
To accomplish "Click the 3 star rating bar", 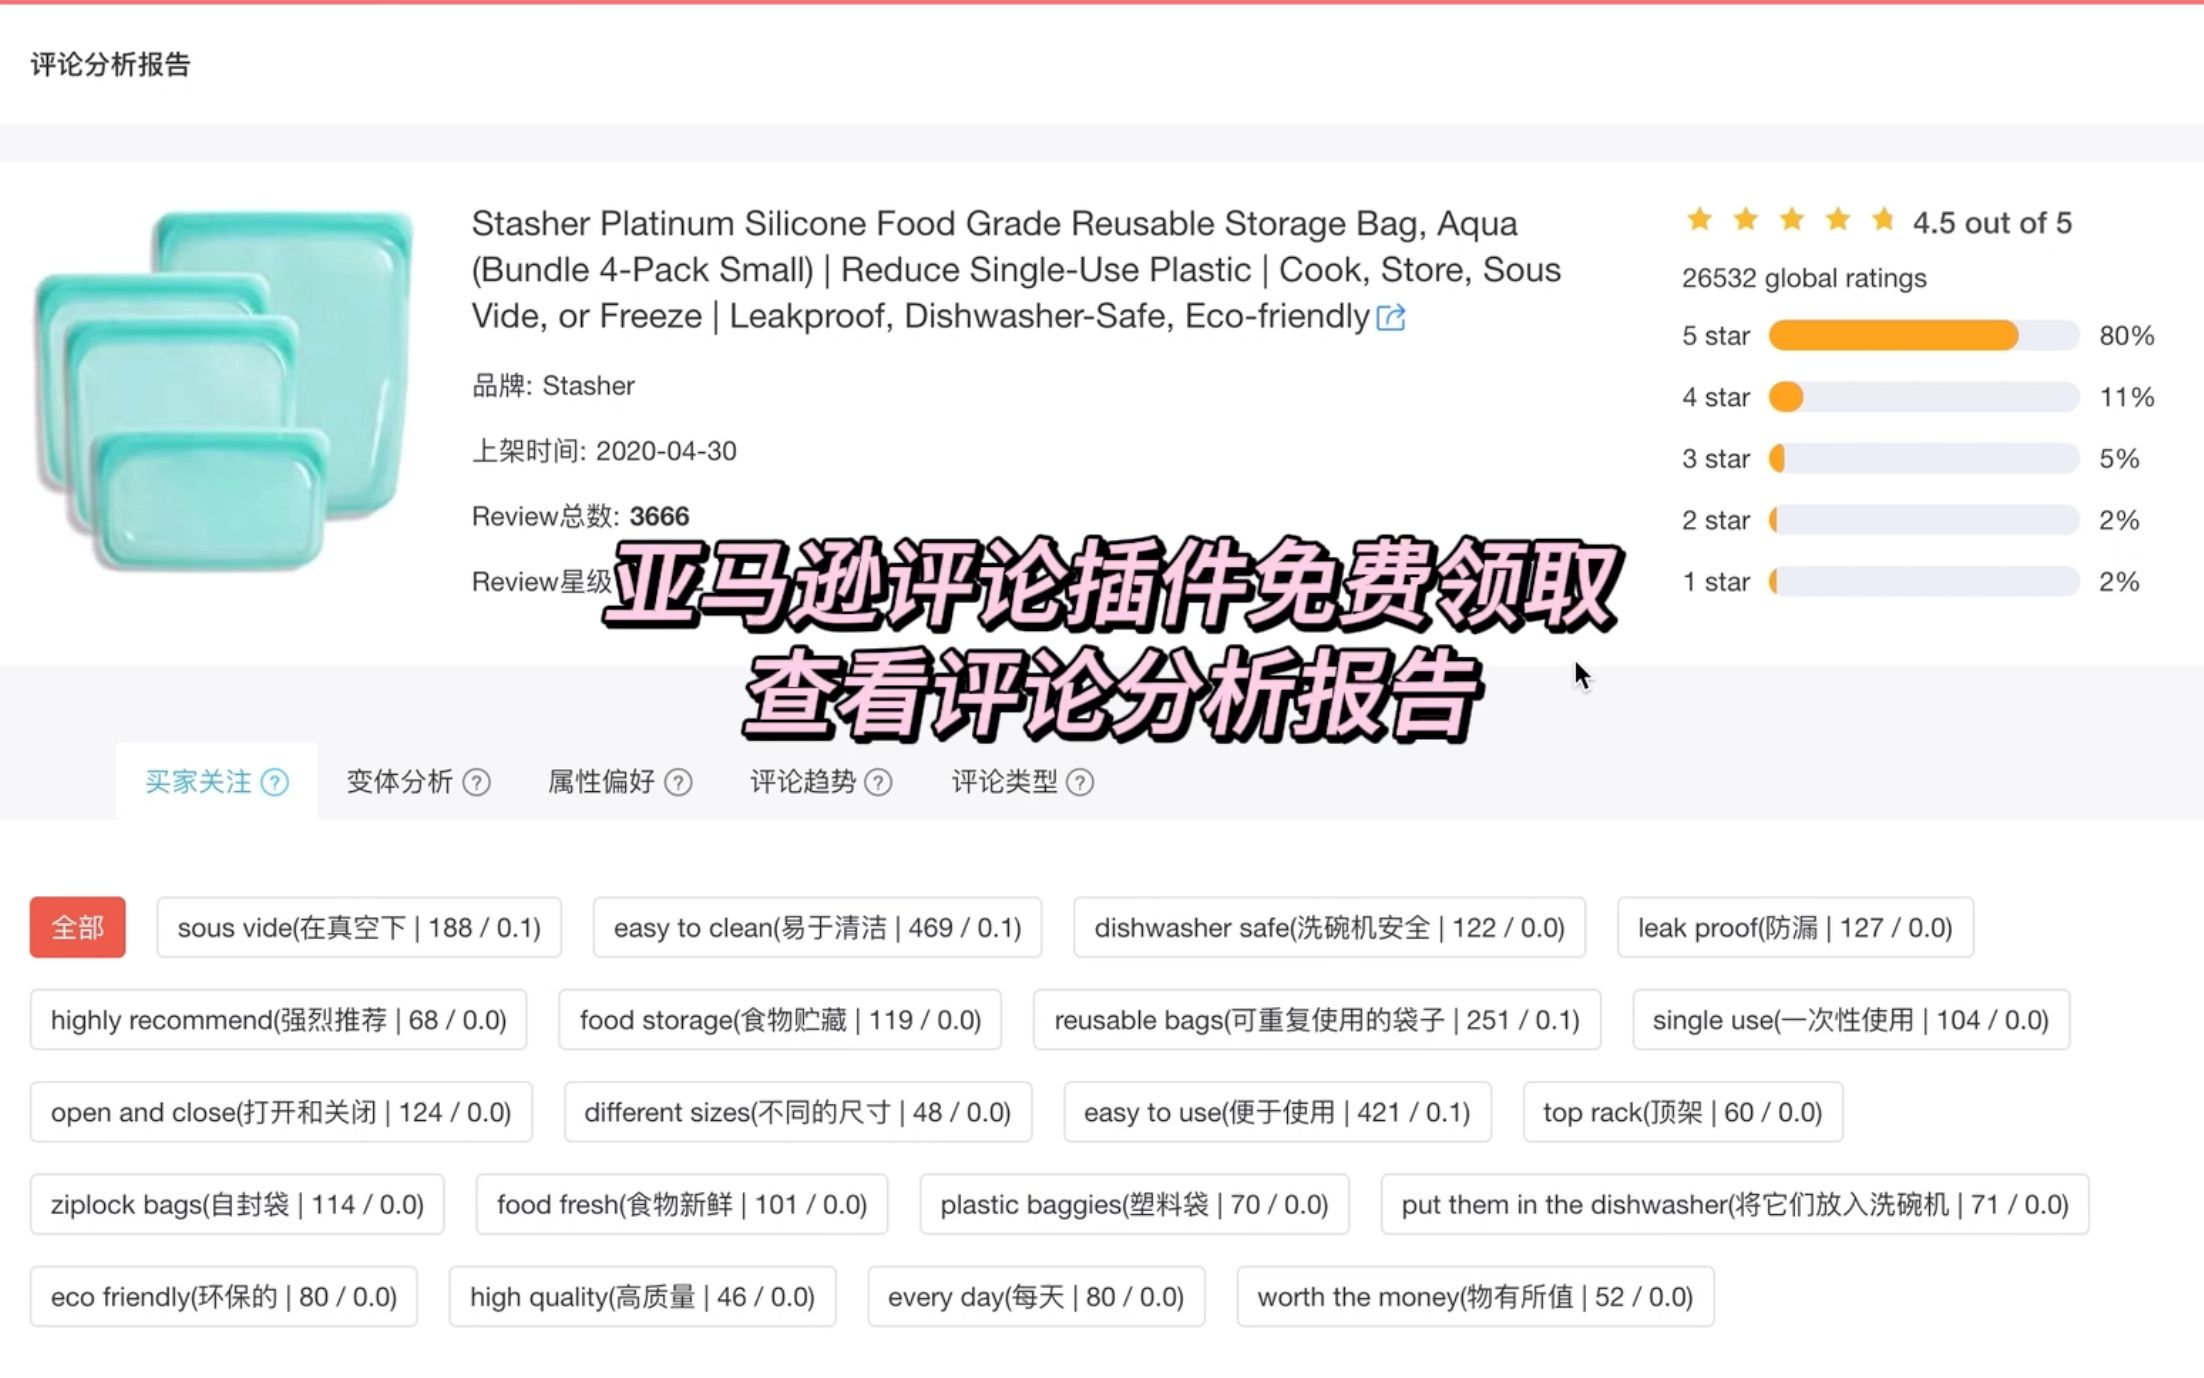I will (x=1924, y=458).
